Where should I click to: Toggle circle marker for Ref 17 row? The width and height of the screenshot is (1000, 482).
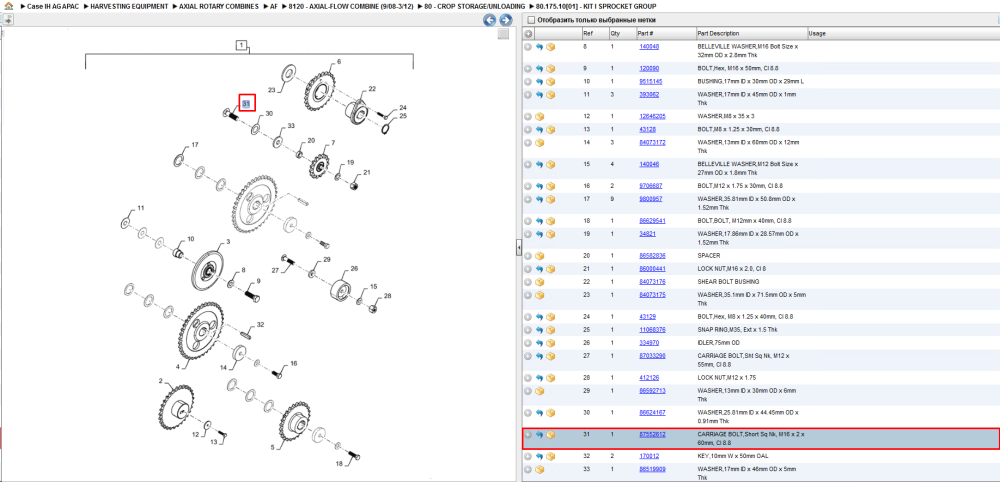click(x=528, y=200)
